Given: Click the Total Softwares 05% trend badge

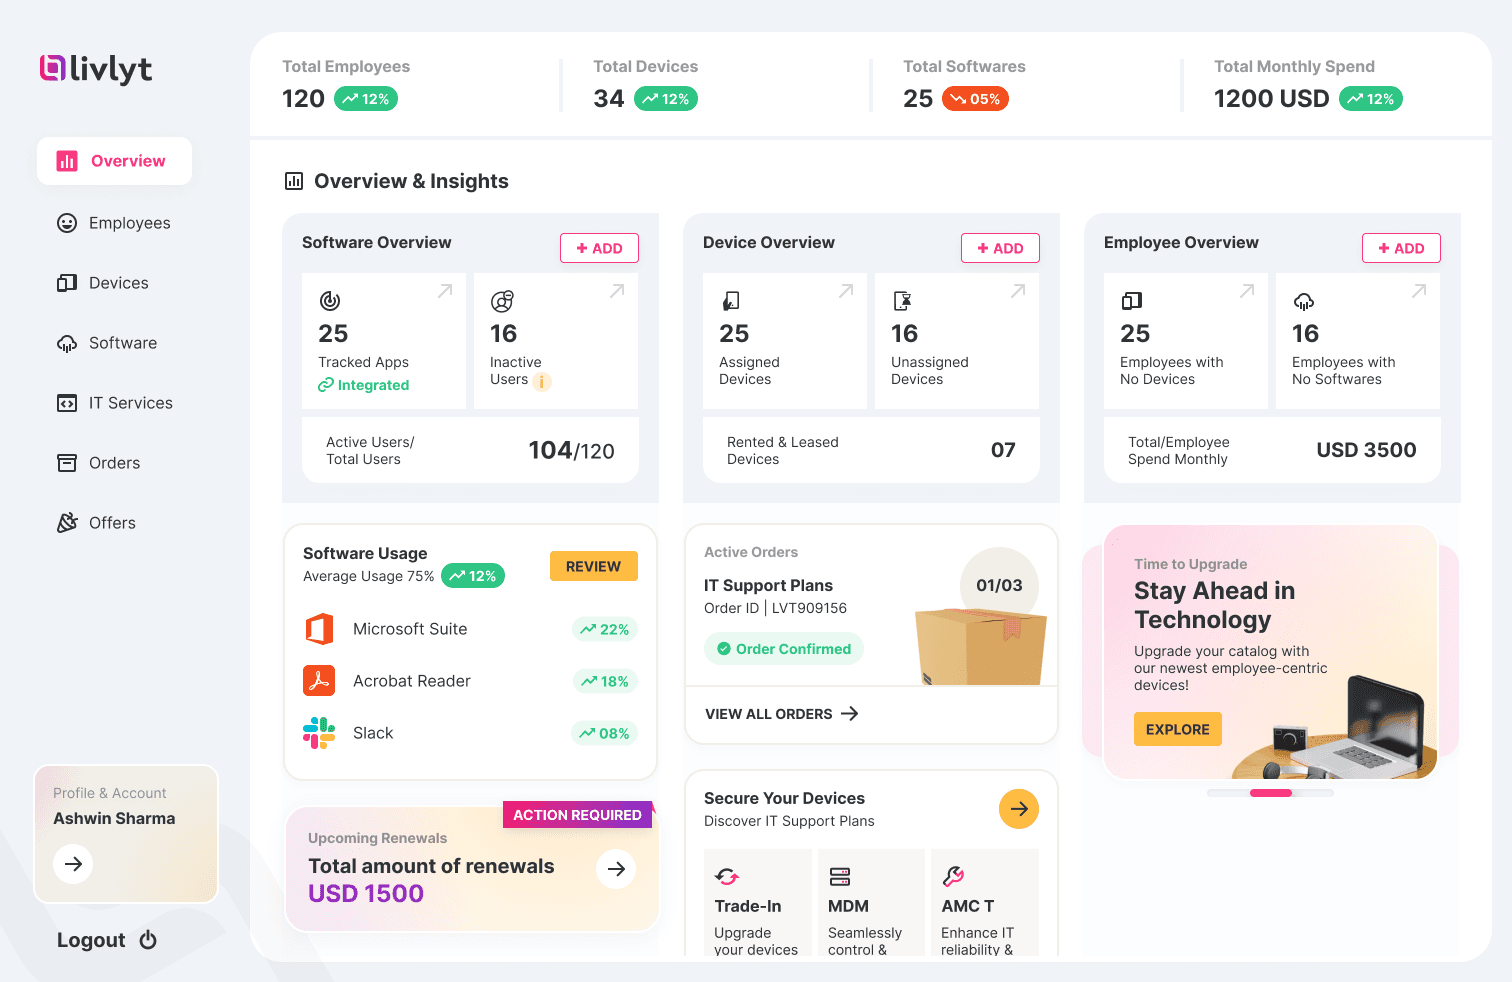Looking at the screenshot, I should (x=975, y=99).
